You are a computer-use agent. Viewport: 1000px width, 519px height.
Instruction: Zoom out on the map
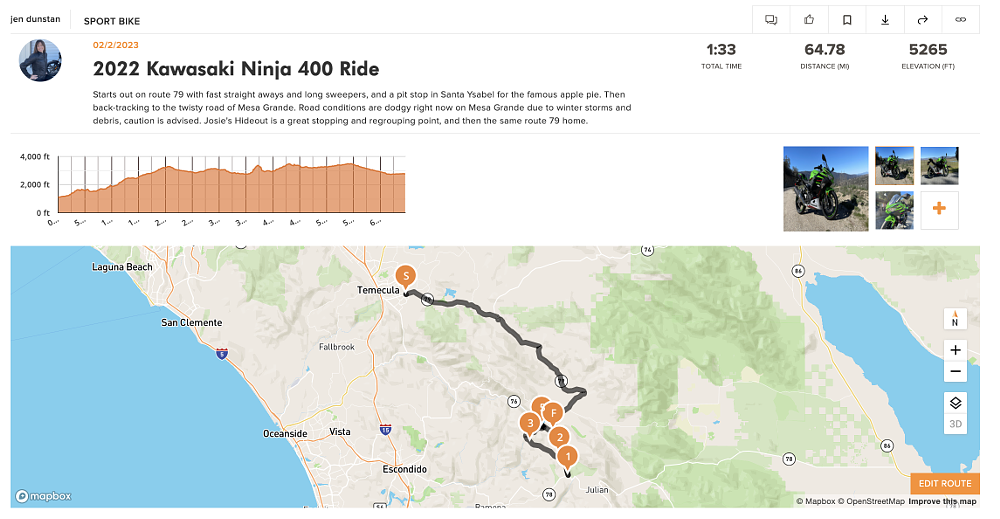point(955,372)
